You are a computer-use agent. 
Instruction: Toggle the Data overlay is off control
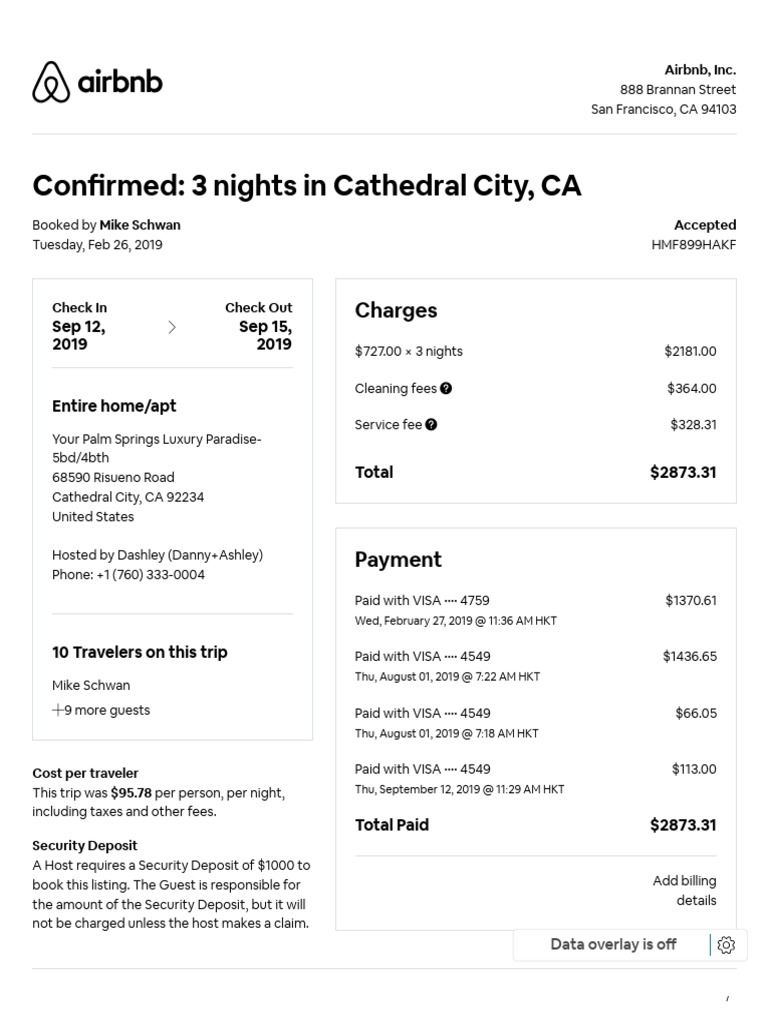click(x=613, y=945)
